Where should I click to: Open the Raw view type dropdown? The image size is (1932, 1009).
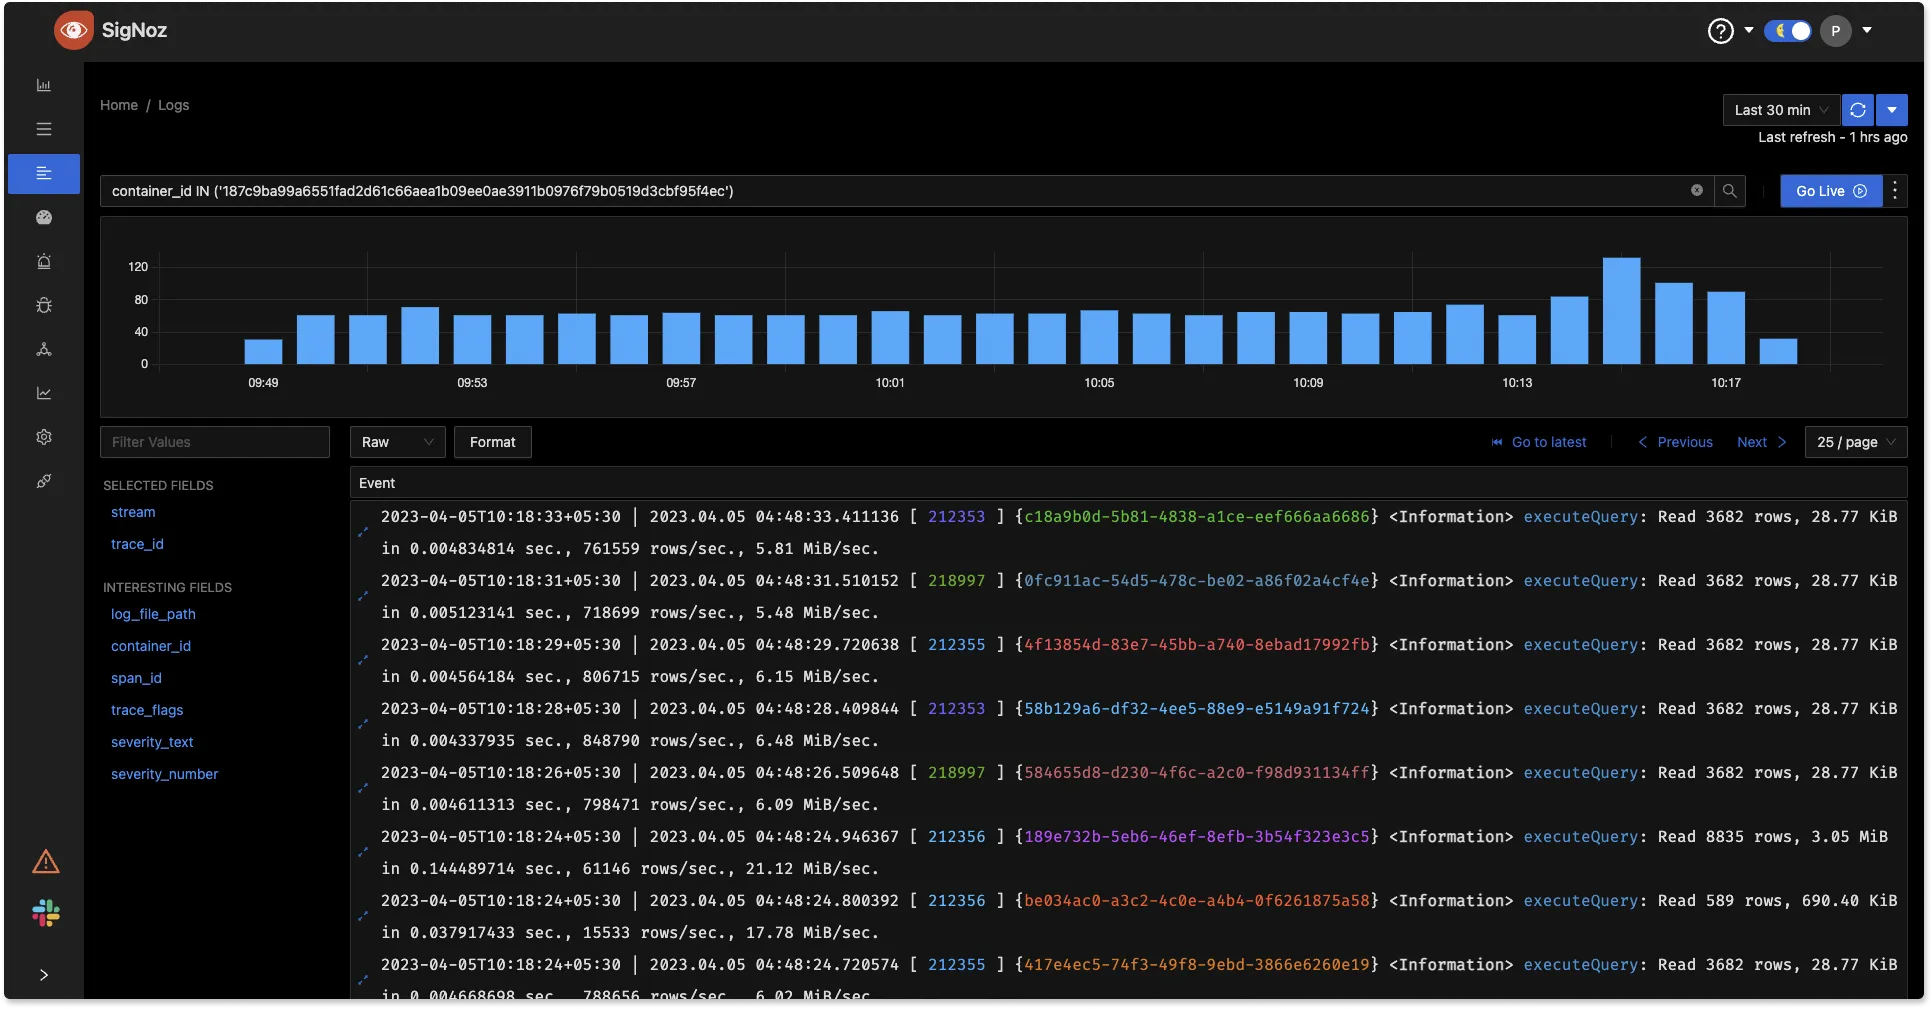[397, 442]
